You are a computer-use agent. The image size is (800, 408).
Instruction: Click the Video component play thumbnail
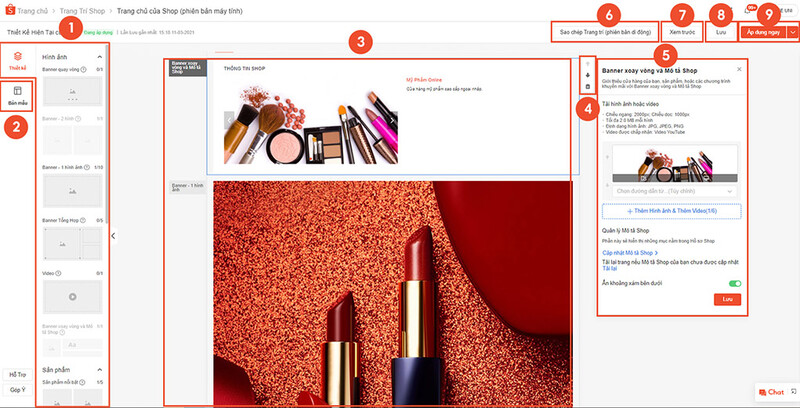[72, 297]
